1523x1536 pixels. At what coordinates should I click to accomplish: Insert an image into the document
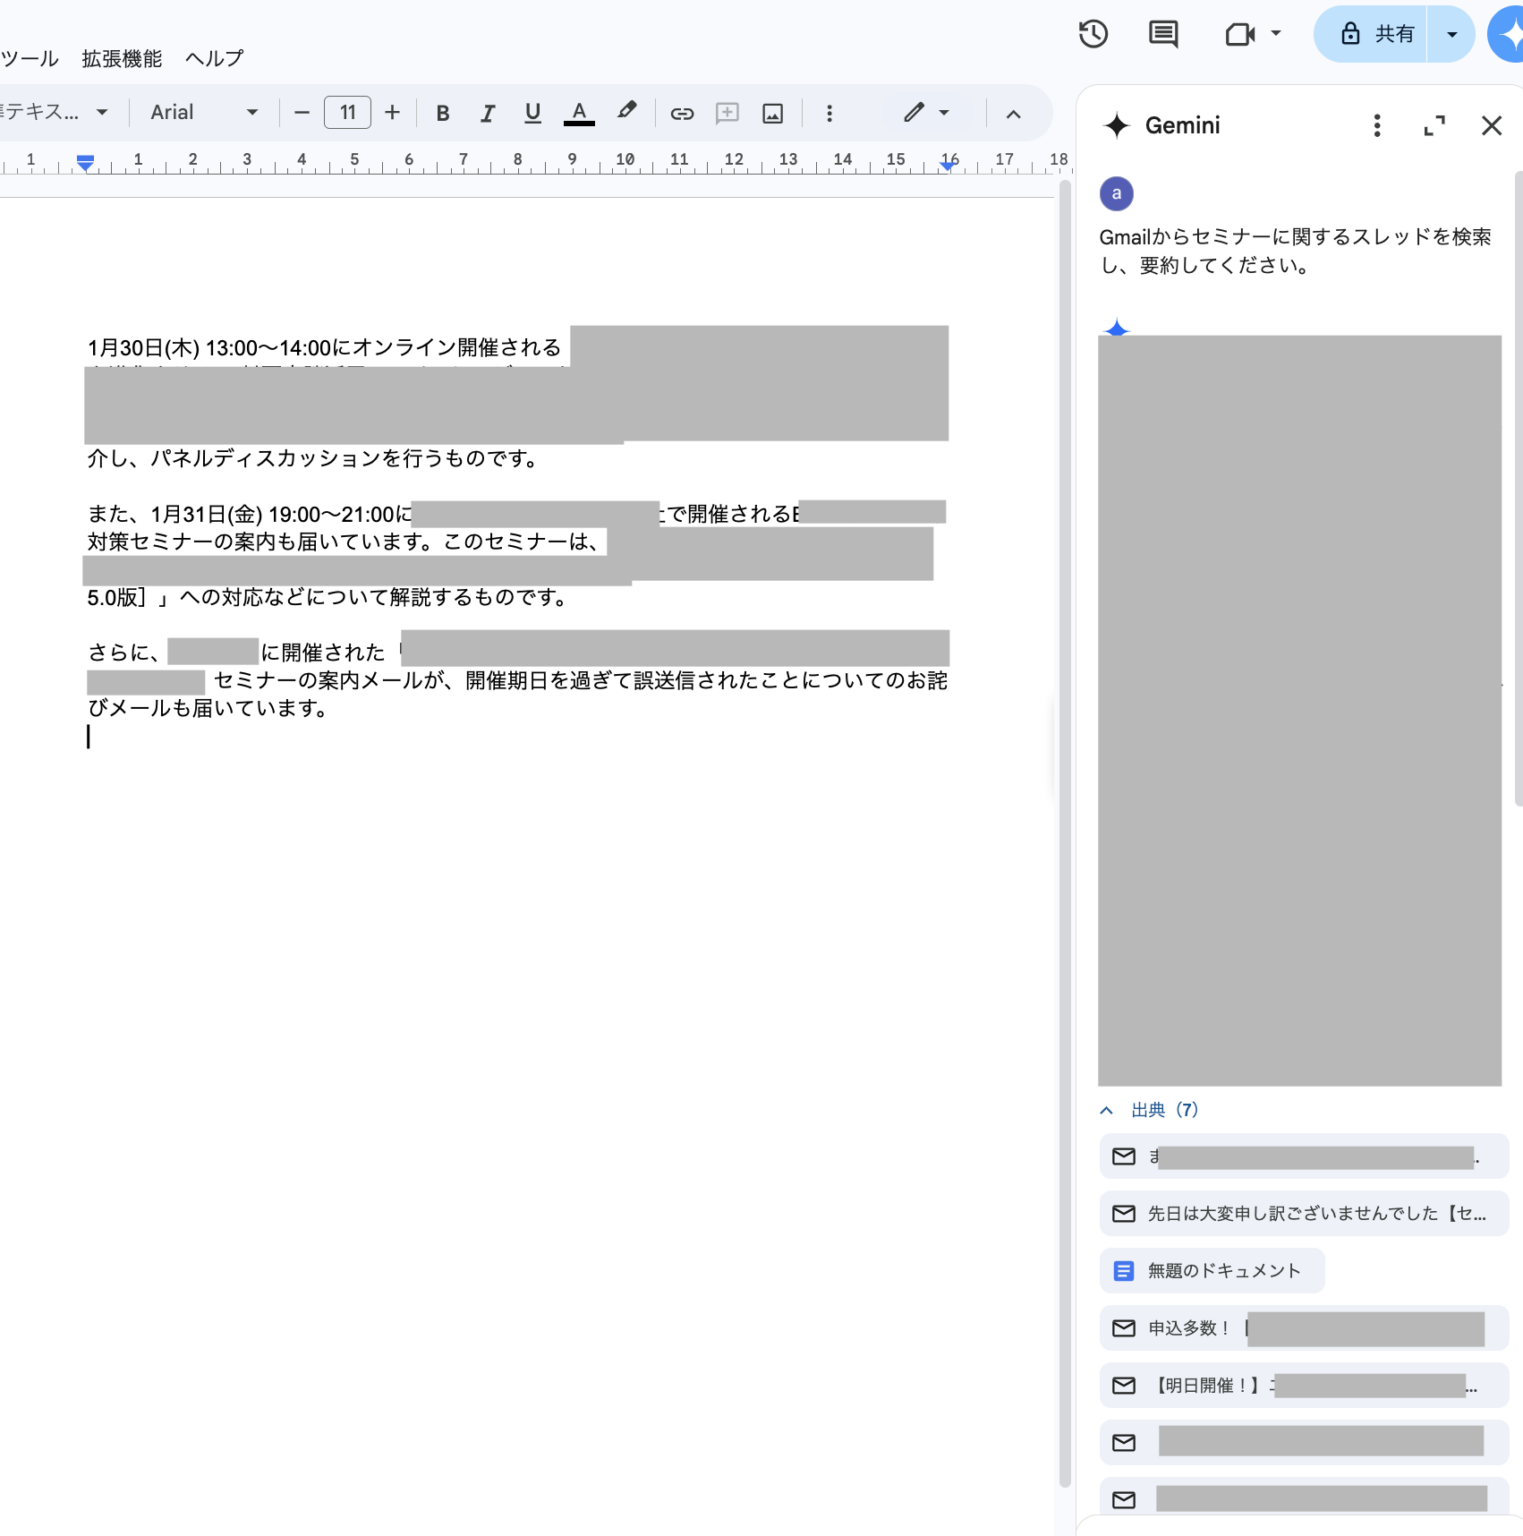(773, 112)
